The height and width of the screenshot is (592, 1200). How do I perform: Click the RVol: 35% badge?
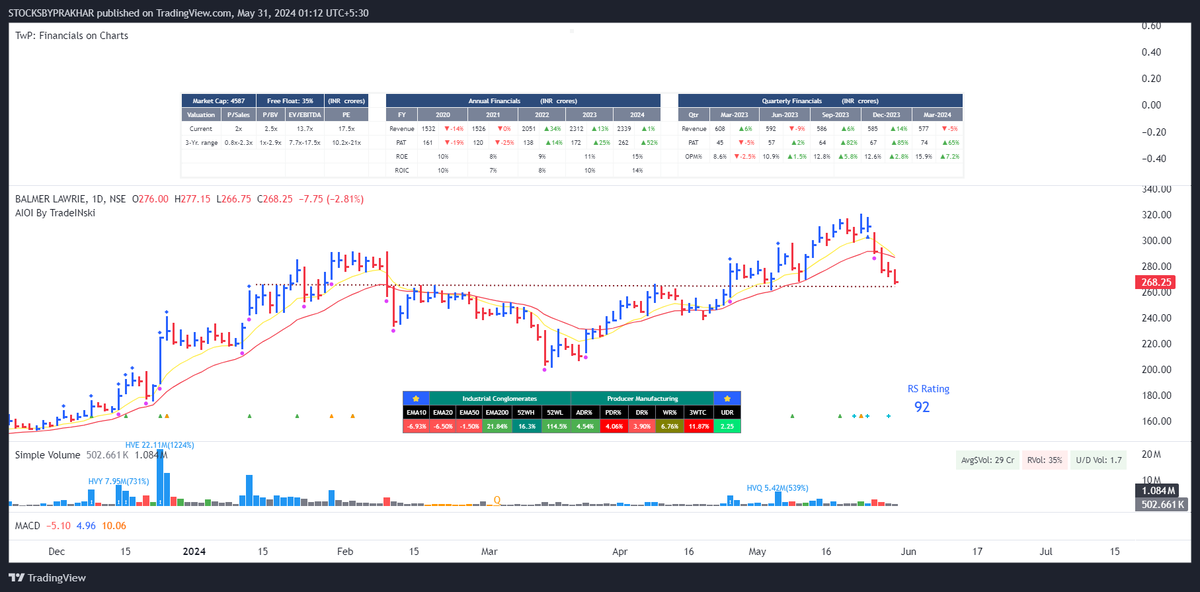(1044, 460)
